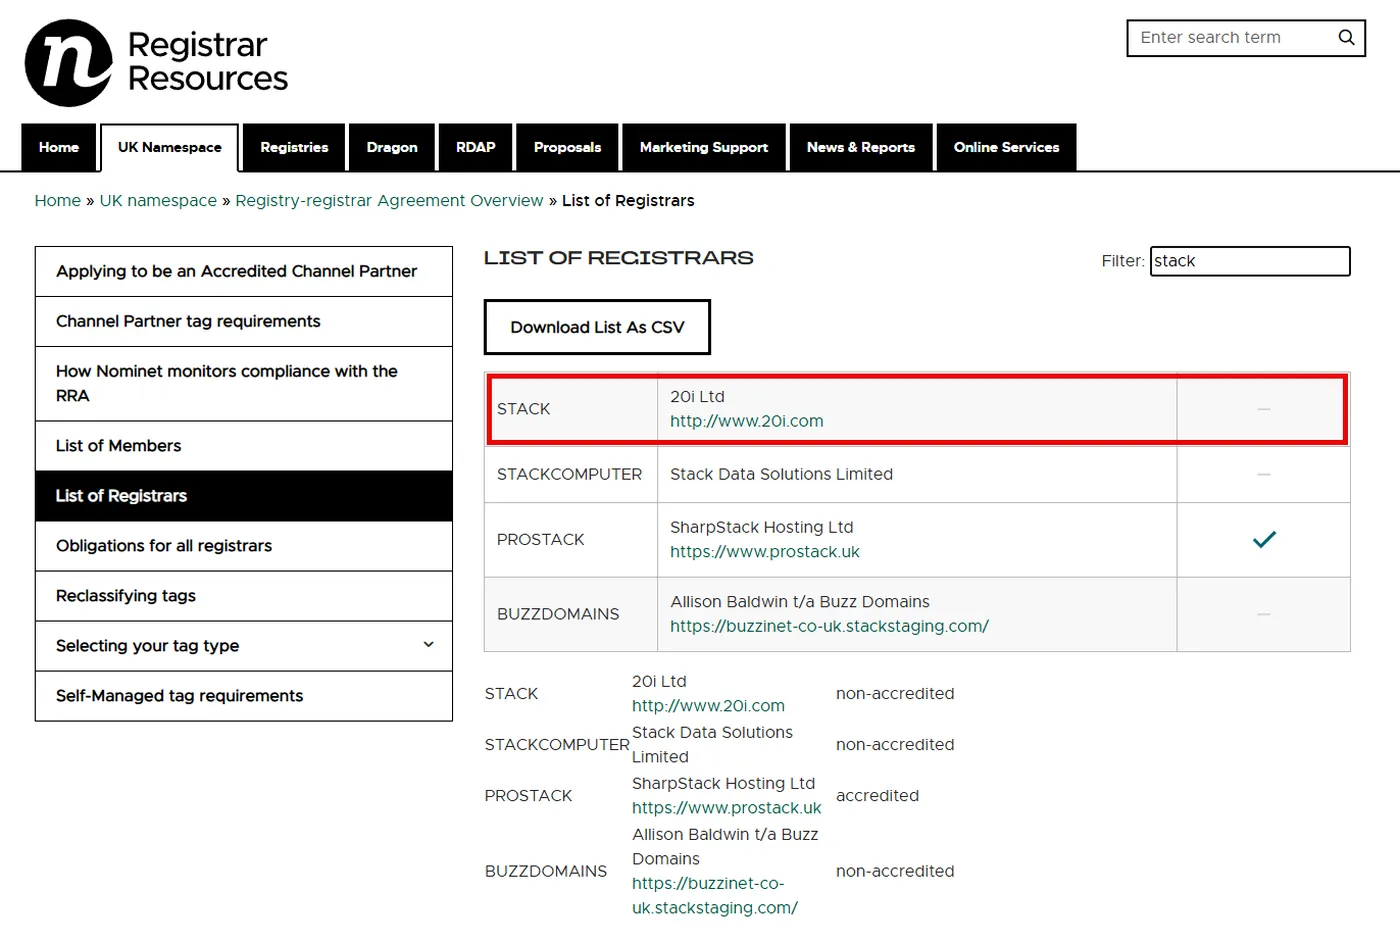Click accredited status for PROSTACK
Viewport: 1400px width, 942px height.
tap(877, 796)
